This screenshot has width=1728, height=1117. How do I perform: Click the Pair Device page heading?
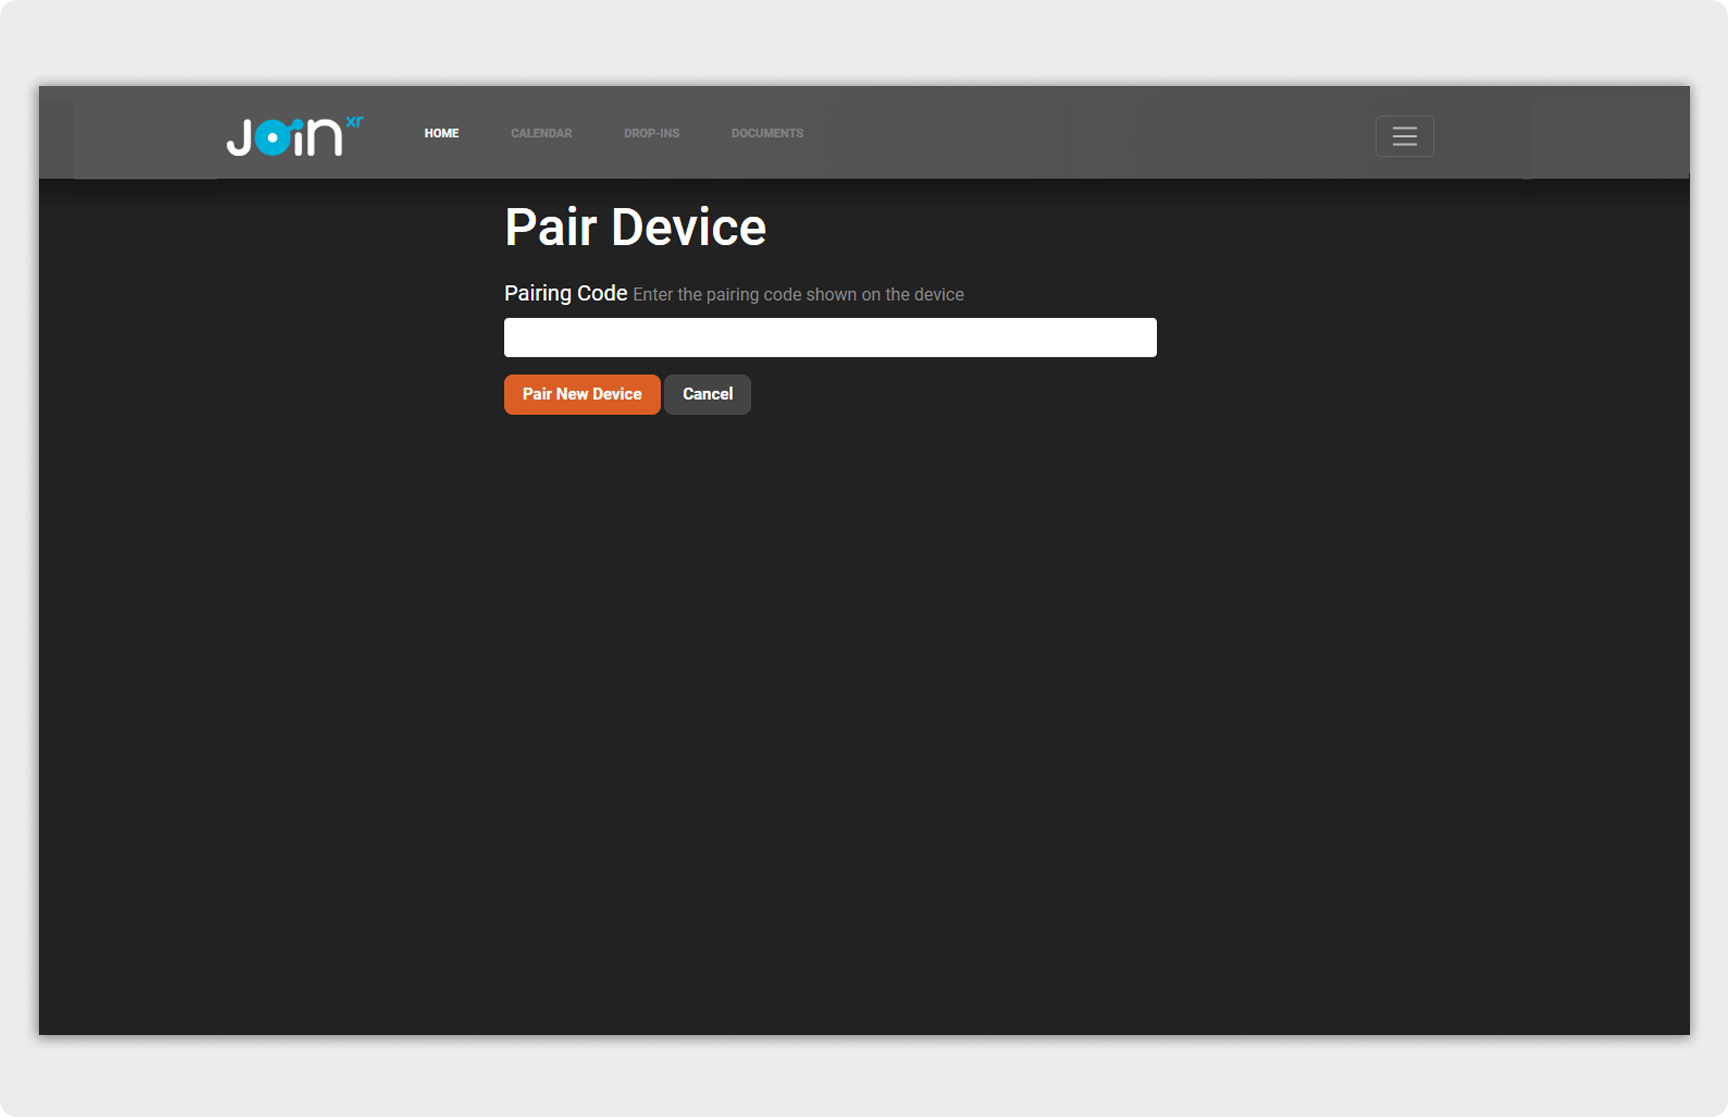point(634,227)
